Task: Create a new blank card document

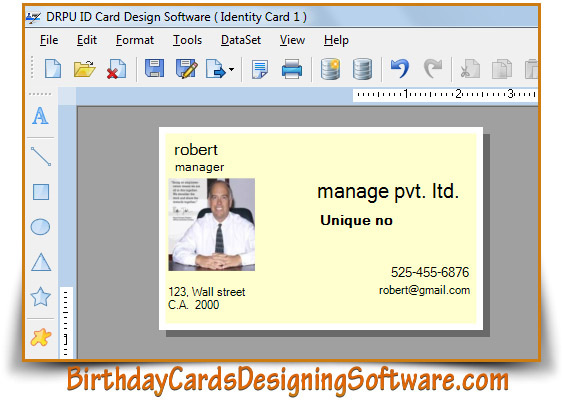Action: pos(53,68)
